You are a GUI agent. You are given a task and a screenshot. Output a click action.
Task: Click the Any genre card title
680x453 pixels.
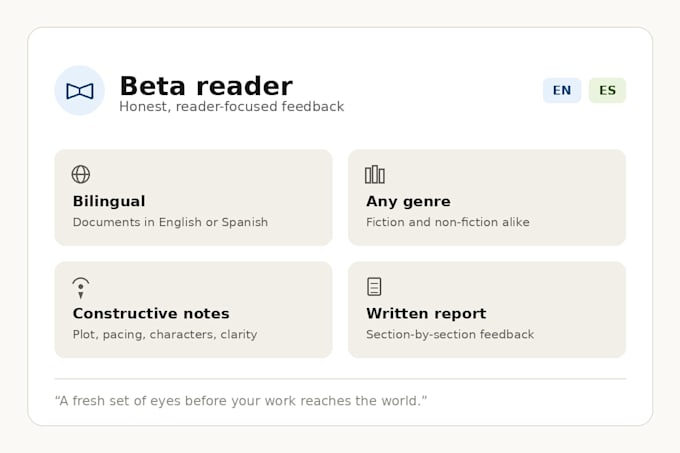408,201
